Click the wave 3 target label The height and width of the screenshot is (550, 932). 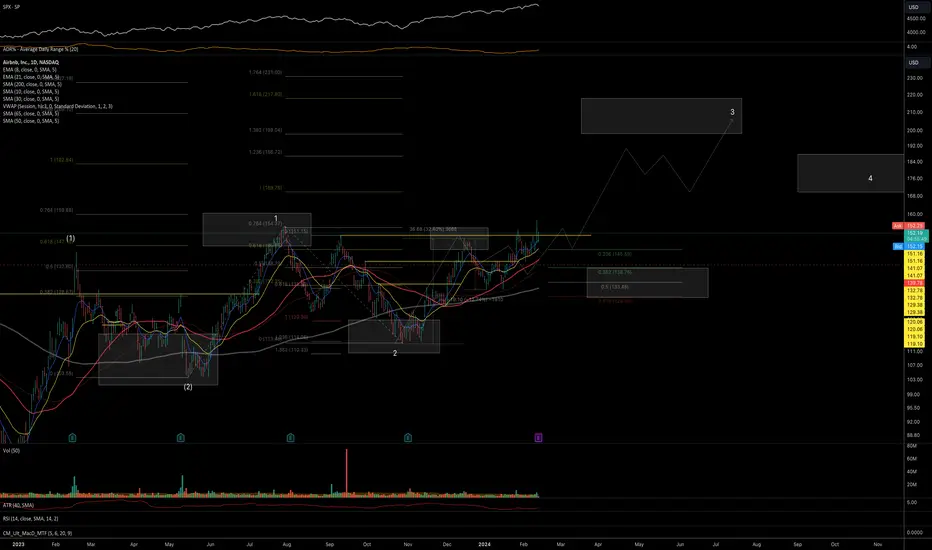732,112
